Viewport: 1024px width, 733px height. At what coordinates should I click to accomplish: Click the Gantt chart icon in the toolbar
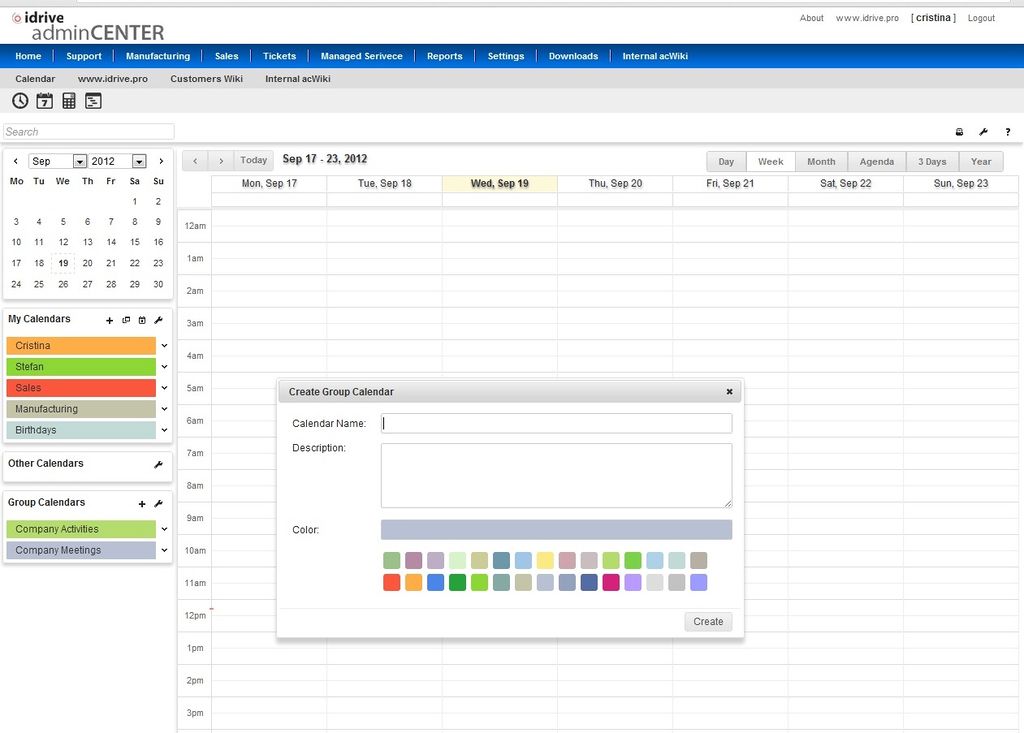[93, 100]
